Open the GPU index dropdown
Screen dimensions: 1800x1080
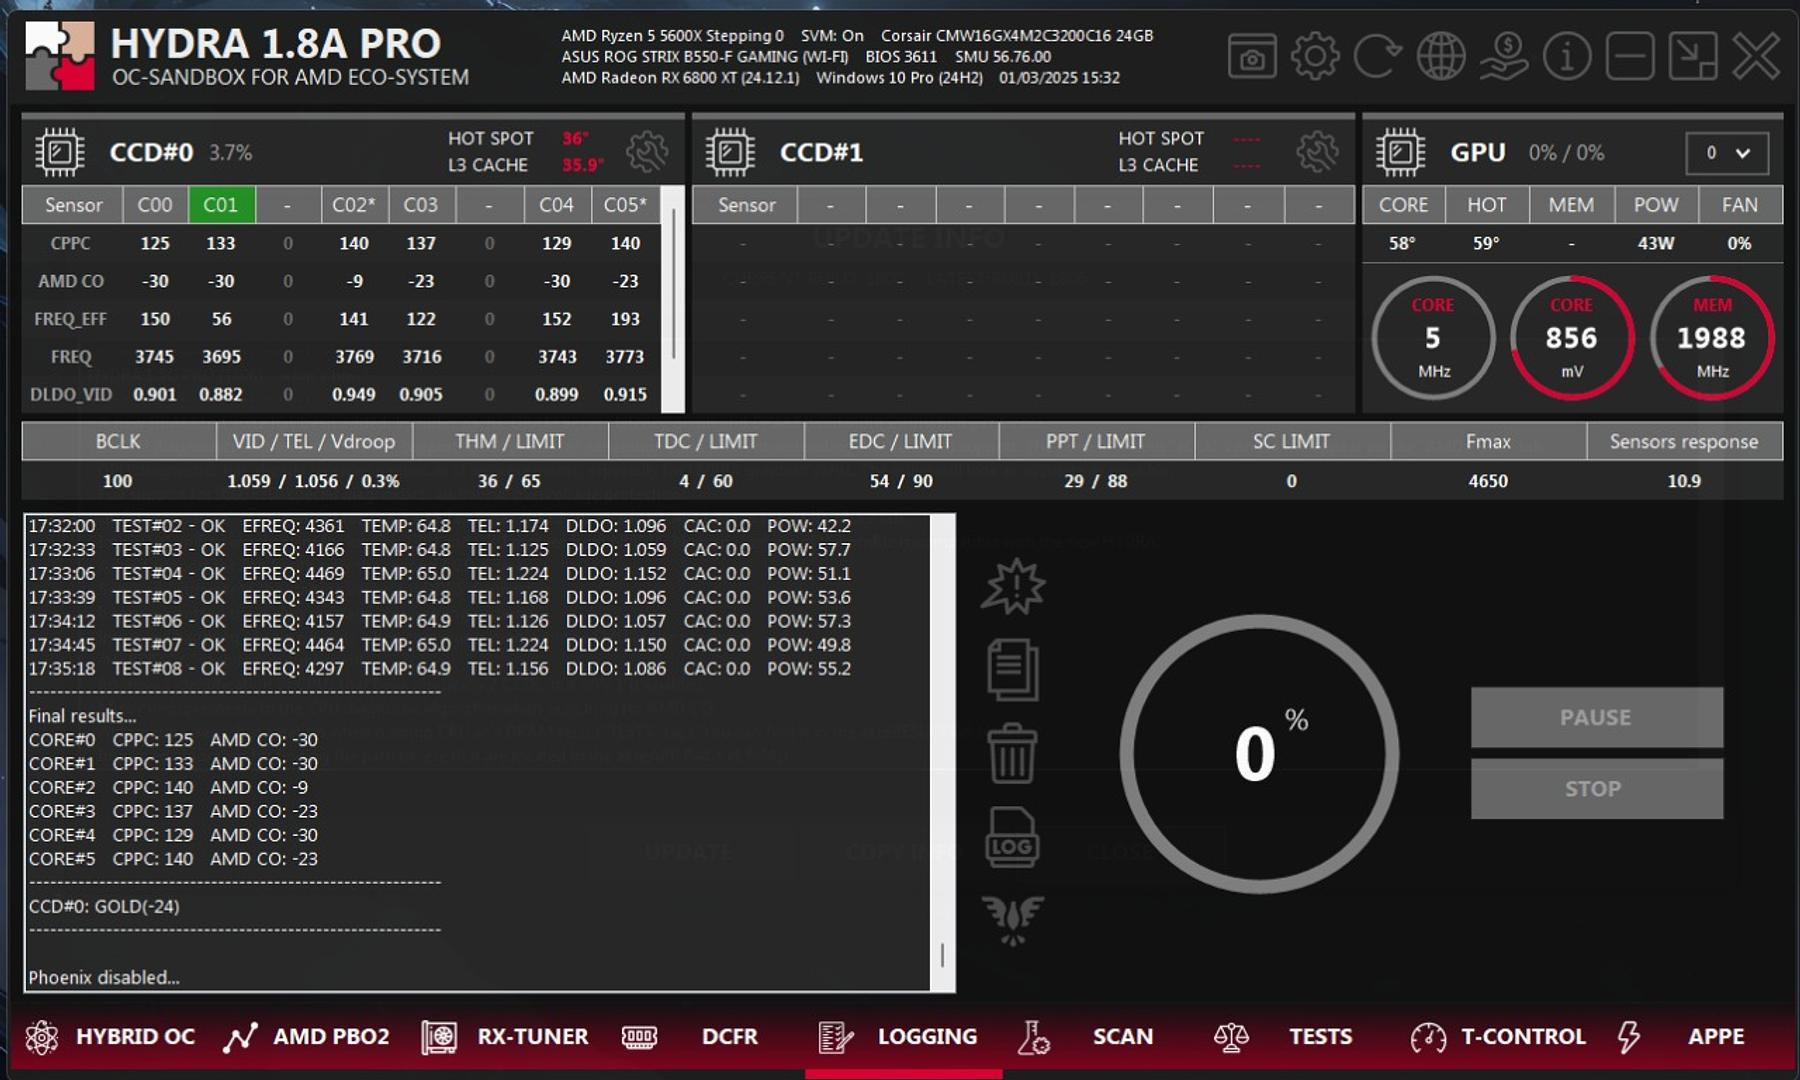(x=1727, y=153)
